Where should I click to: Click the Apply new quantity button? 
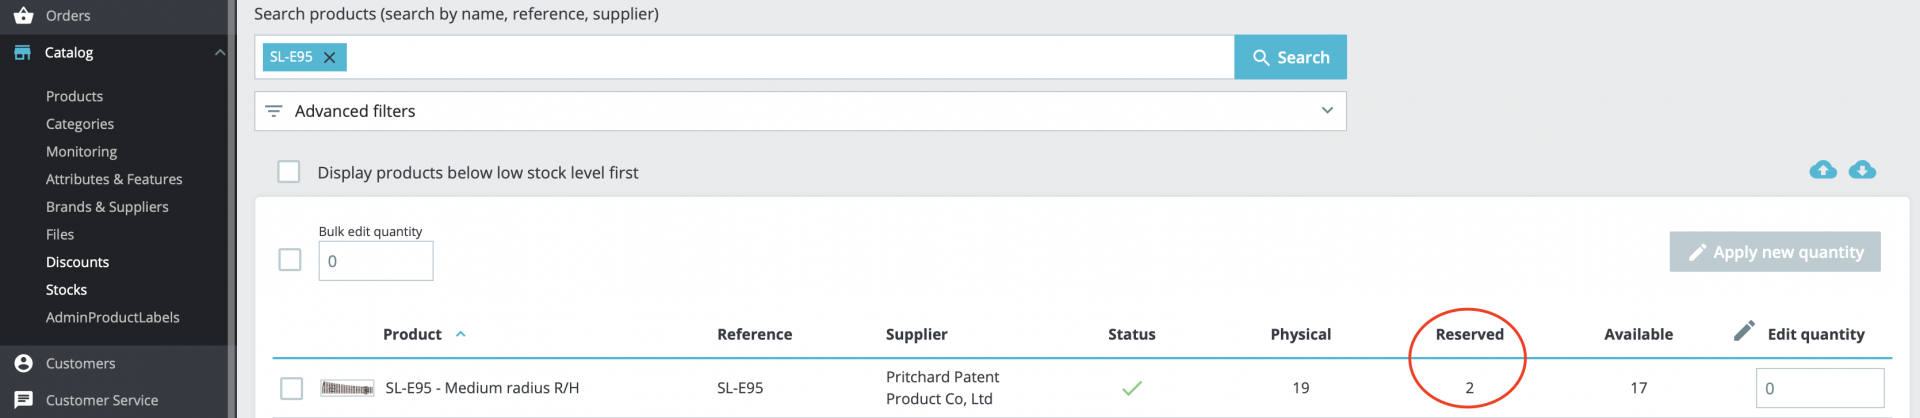pos(1774,252)
